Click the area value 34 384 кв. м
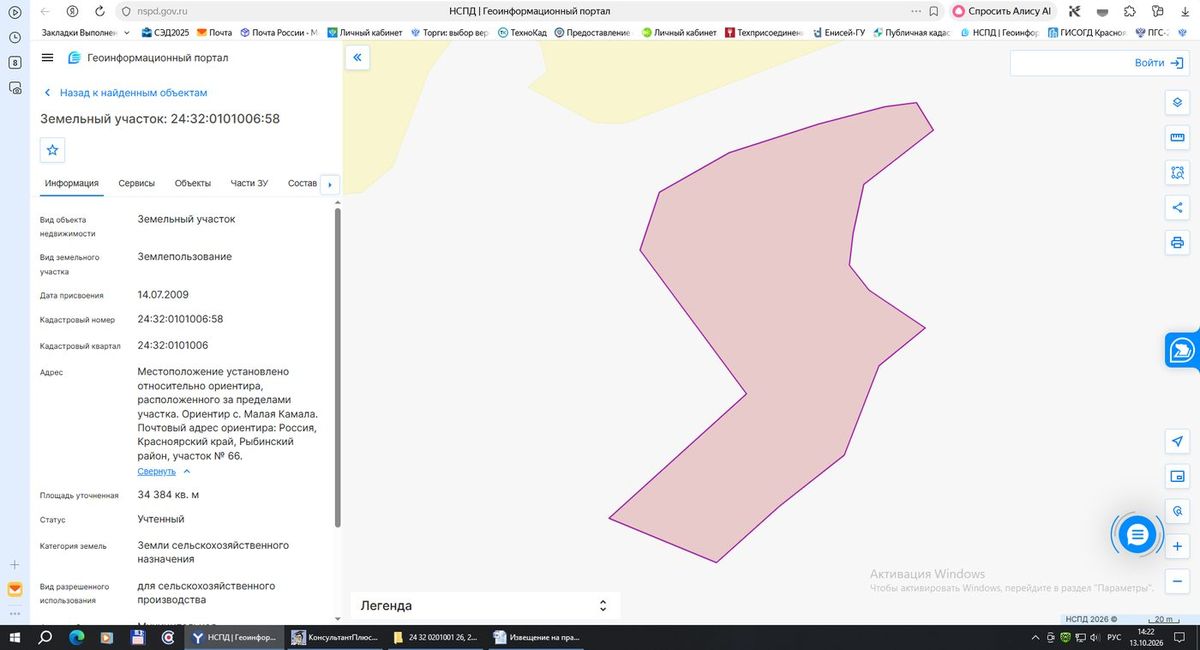 (x=168, y=495)
